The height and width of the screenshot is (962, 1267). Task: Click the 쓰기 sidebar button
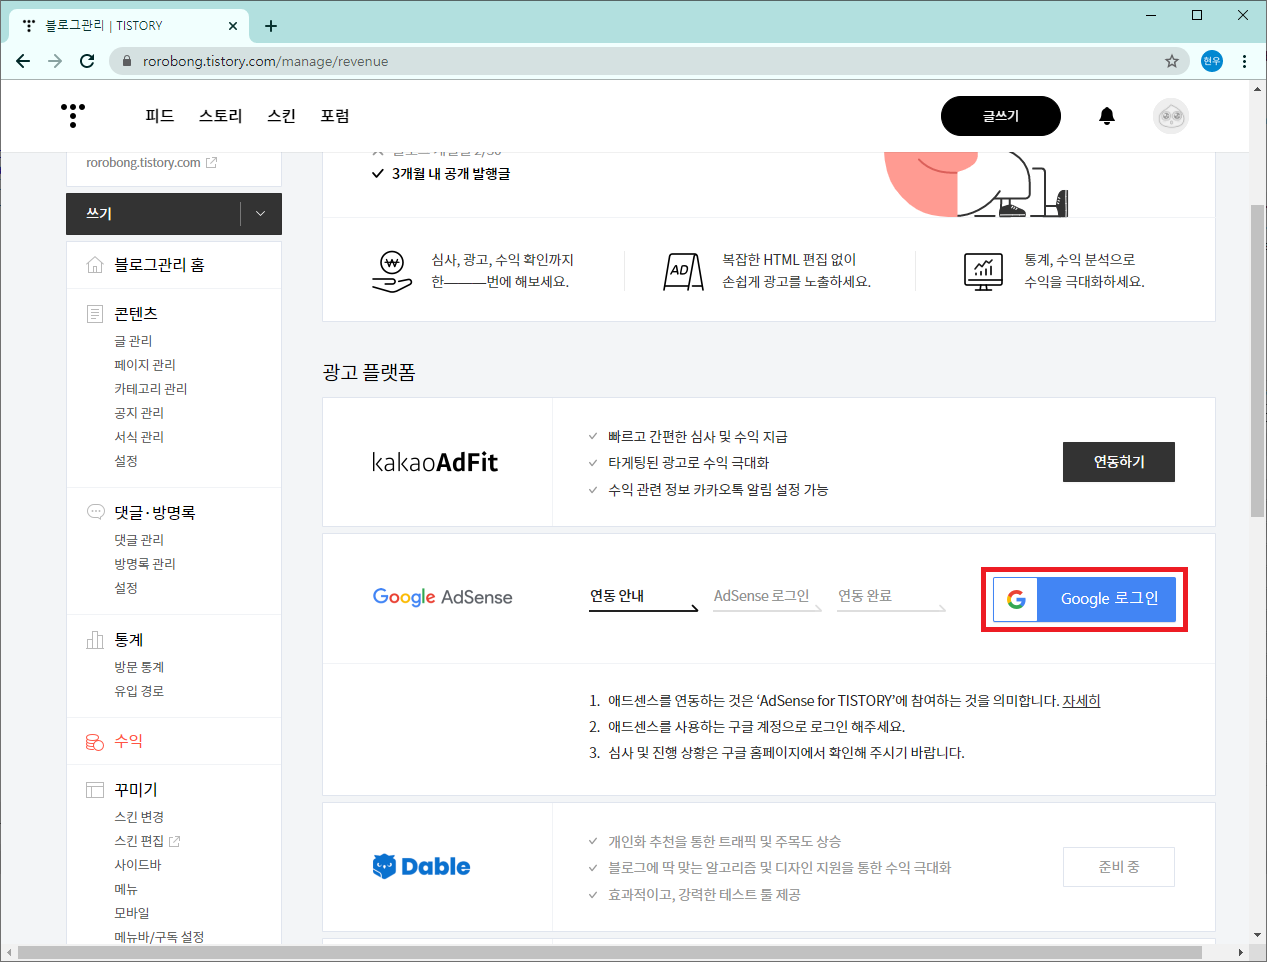(153, 214)
